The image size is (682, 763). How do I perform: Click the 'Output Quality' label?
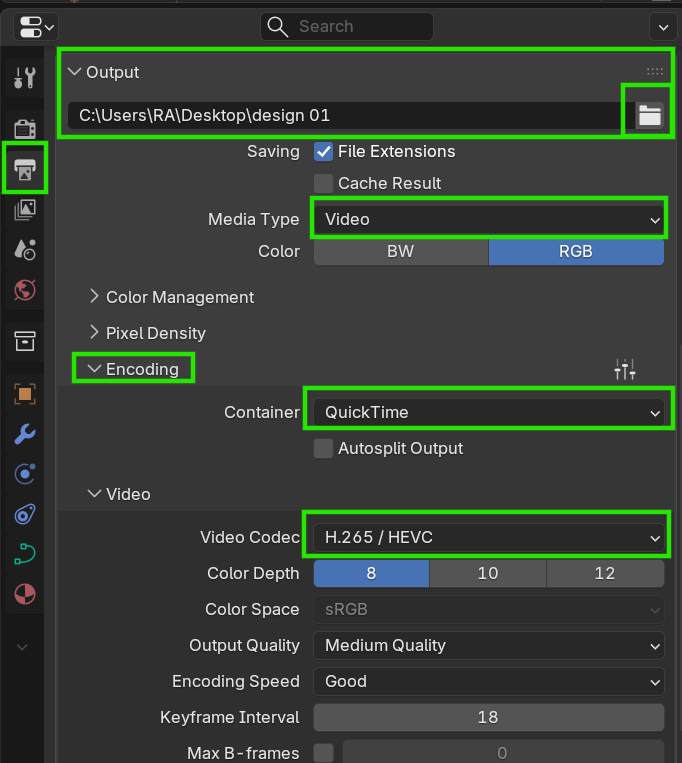(245, 645)
